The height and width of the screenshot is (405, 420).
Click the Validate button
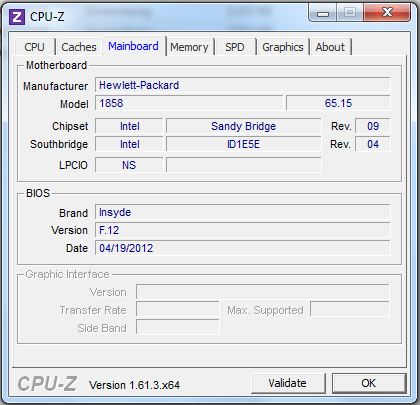[288, 383]
